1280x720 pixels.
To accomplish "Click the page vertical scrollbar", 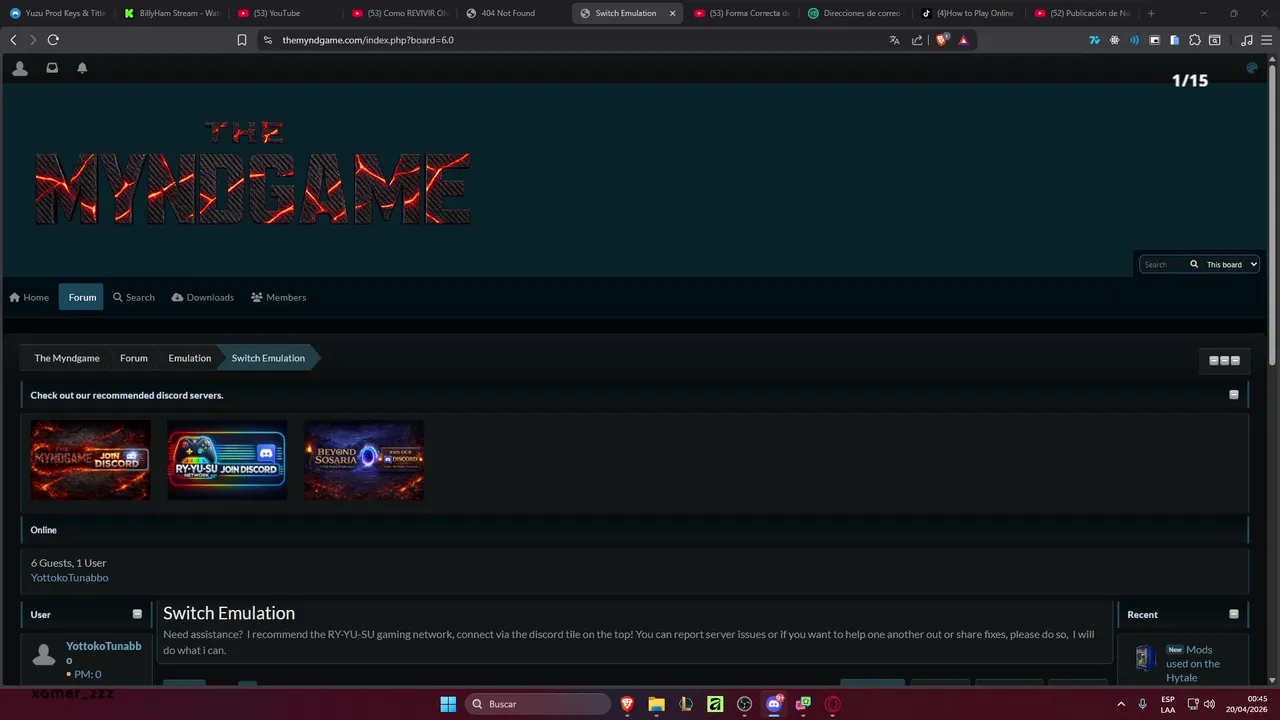I will point(1273,213).
